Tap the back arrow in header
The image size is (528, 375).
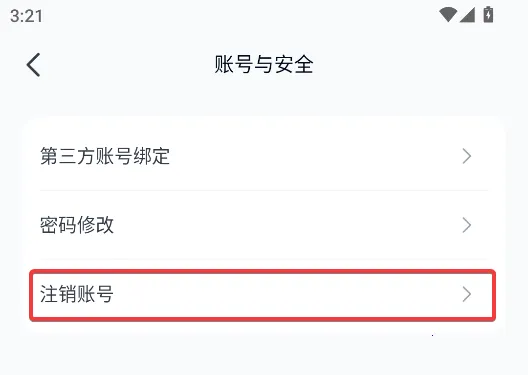tap(33, 65)
